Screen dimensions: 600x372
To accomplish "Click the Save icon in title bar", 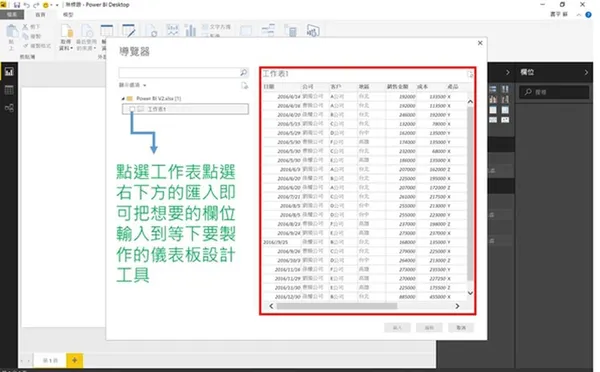I will coord(17,5).
